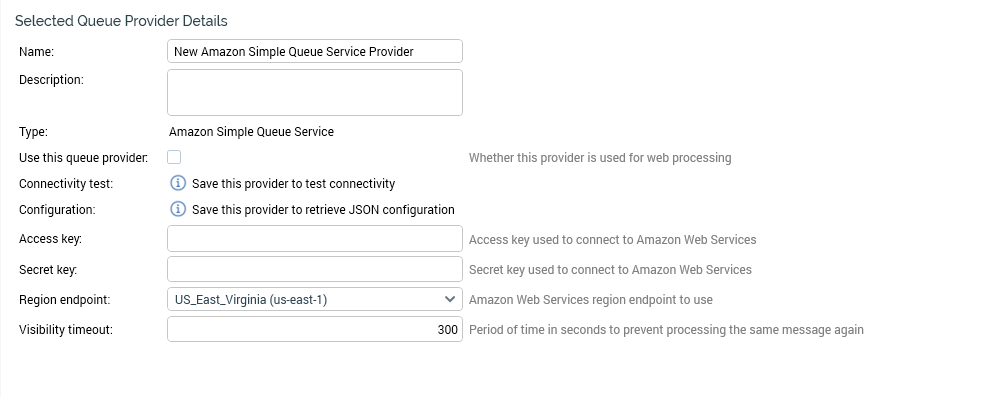Click the Use this queue provider label
This screenshot has width=990, height=397.
(x=83, y=158)
